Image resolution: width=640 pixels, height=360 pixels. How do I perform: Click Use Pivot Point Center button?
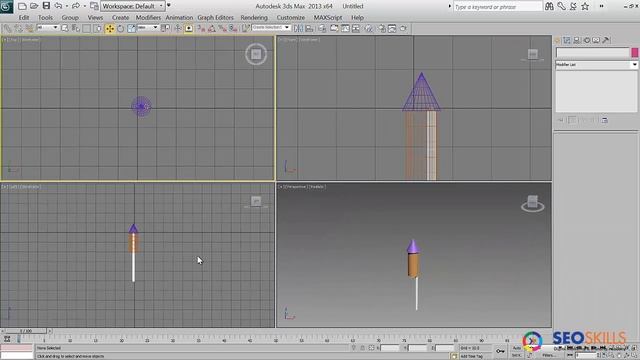click(165, 28)
